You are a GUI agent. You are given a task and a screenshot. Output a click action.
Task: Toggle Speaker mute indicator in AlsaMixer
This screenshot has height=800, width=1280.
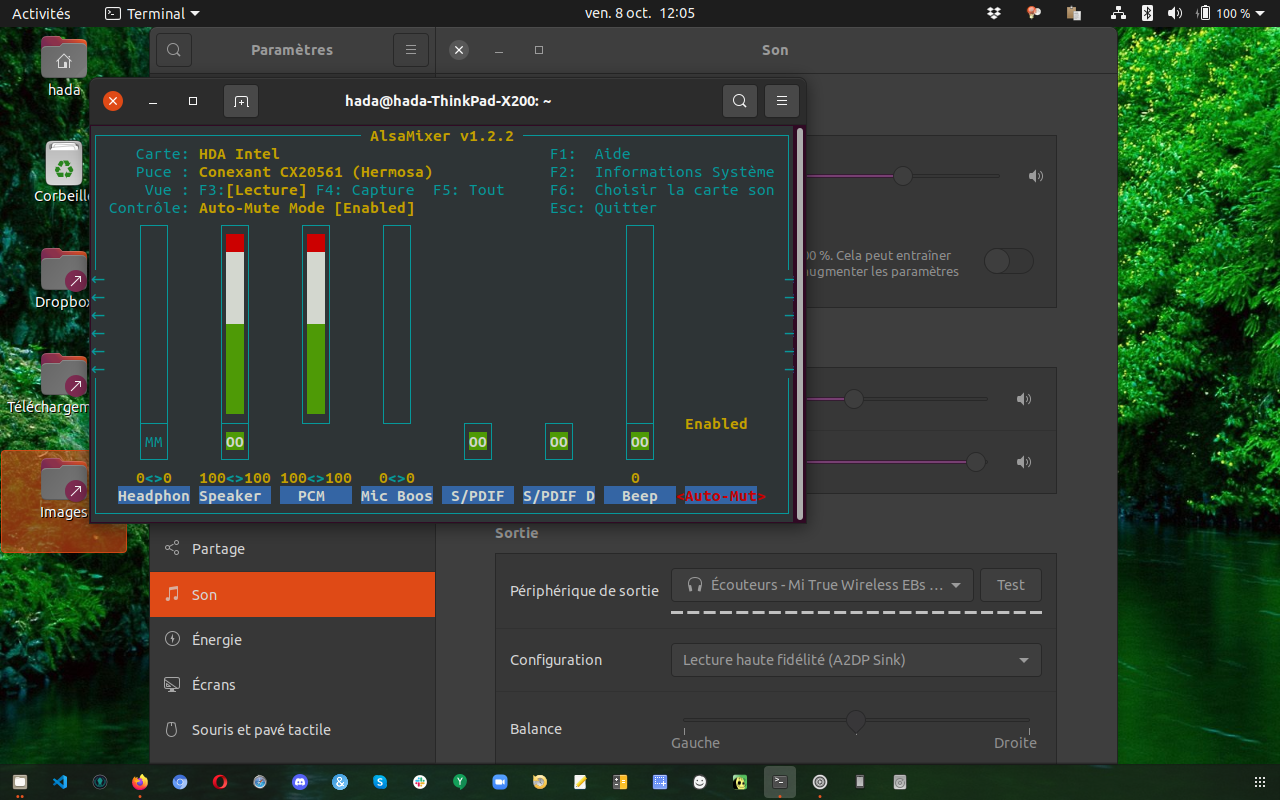[x=235, y=442]
